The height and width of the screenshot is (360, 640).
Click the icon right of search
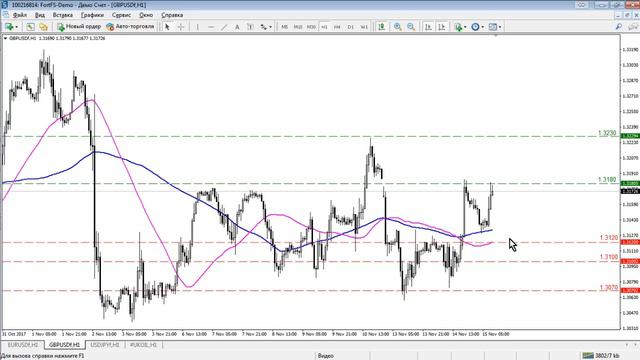(x=633, y=27)
